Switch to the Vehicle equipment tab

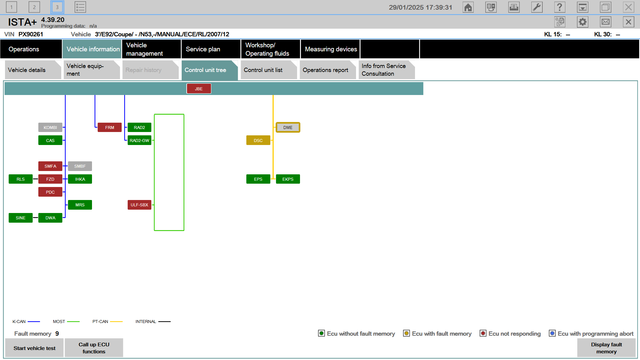(x=91, y=70)
